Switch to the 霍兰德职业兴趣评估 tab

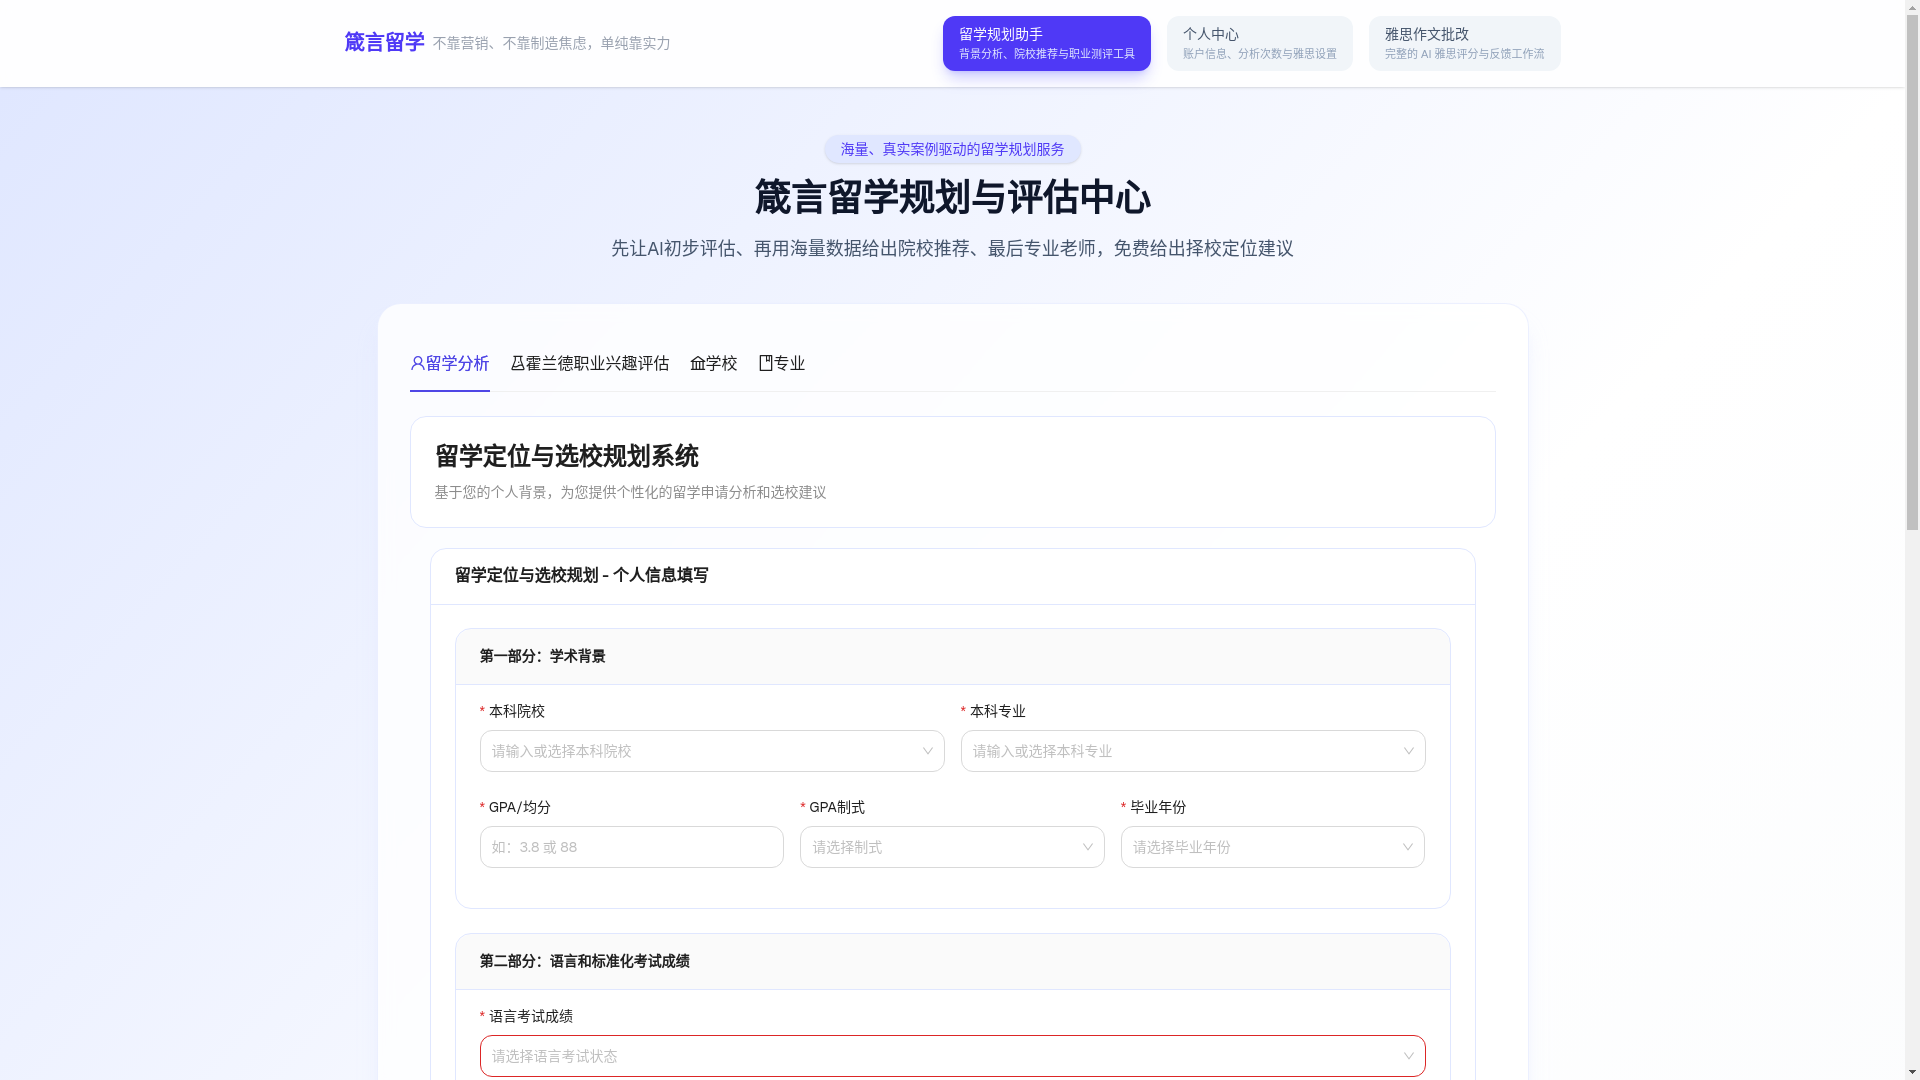[596, 363]
